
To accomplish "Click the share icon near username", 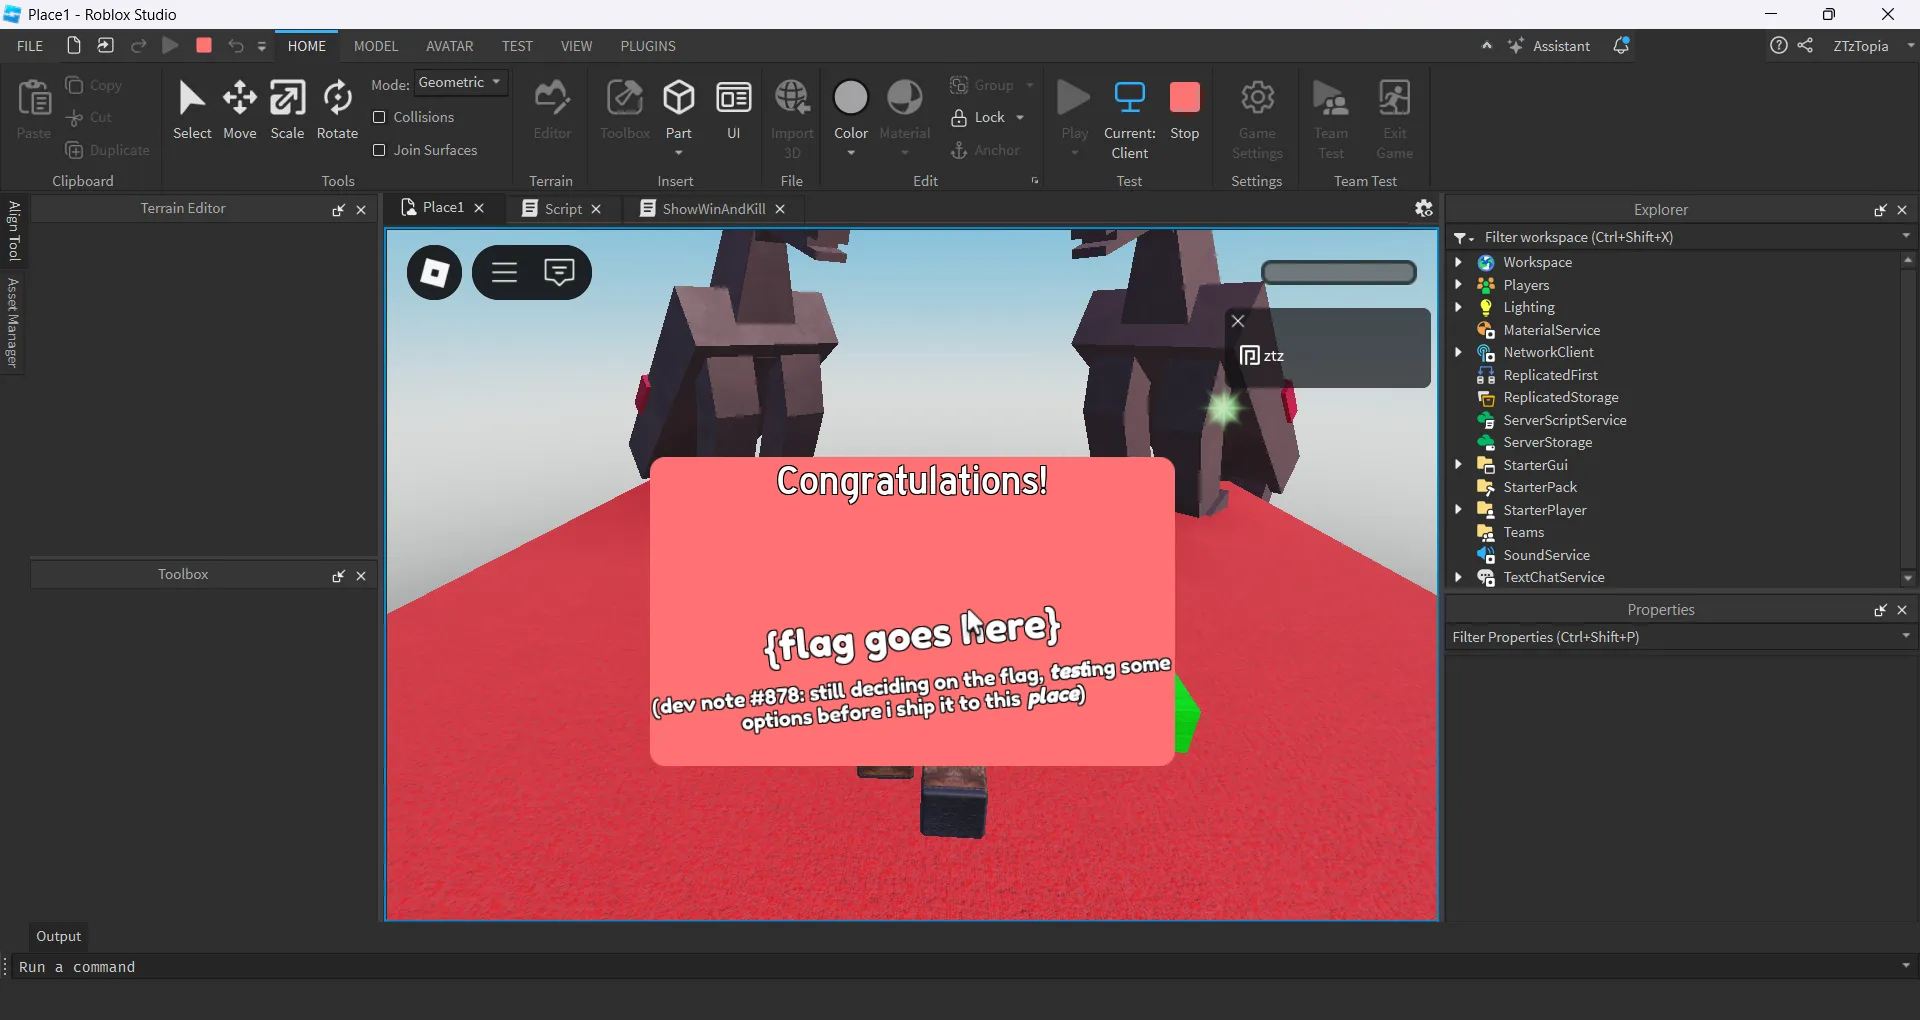I will pyautogui.click(x=1805, y=46).
